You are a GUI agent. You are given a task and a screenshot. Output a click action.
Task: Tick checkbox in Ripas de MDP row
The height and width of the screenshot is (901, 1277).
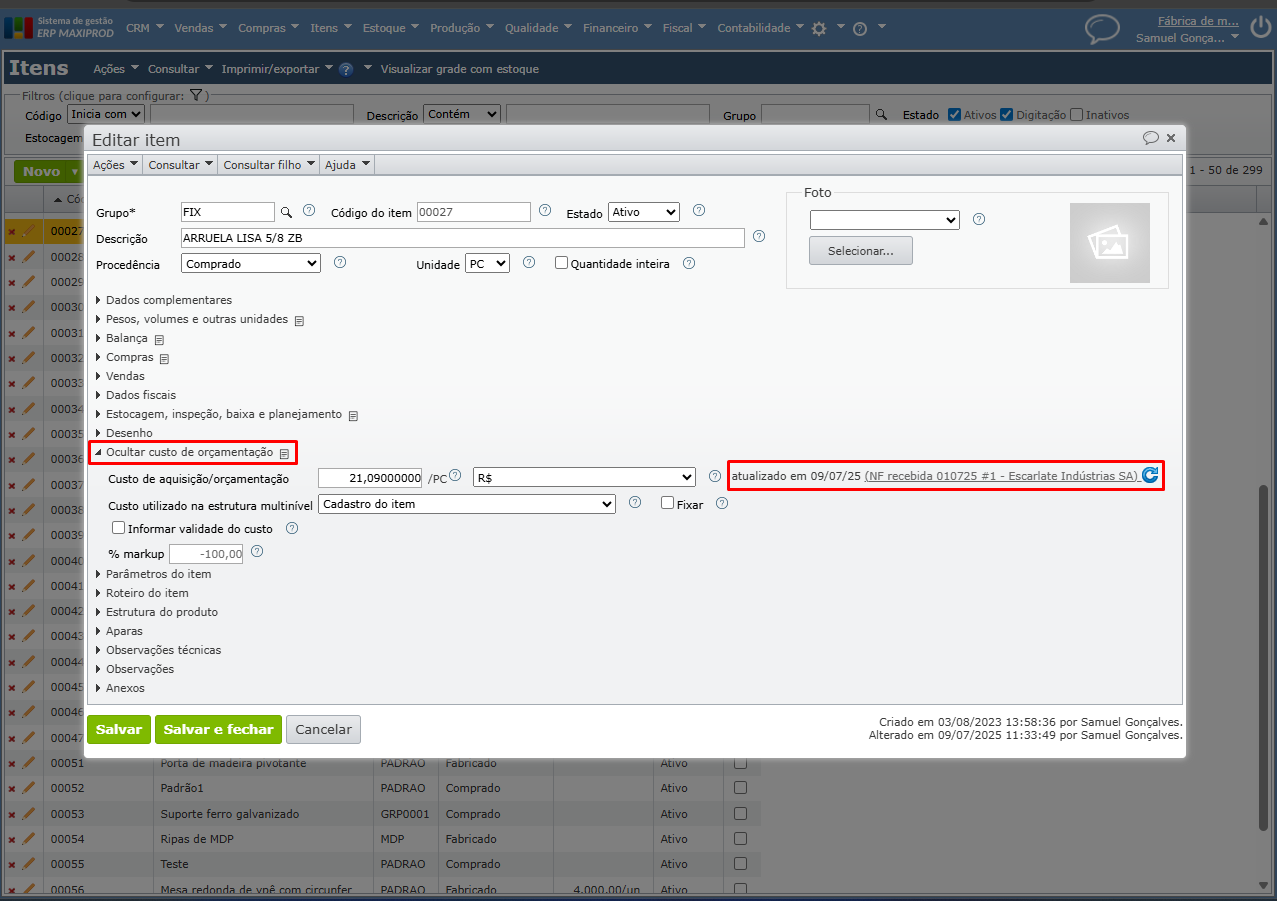pos(740,839)
